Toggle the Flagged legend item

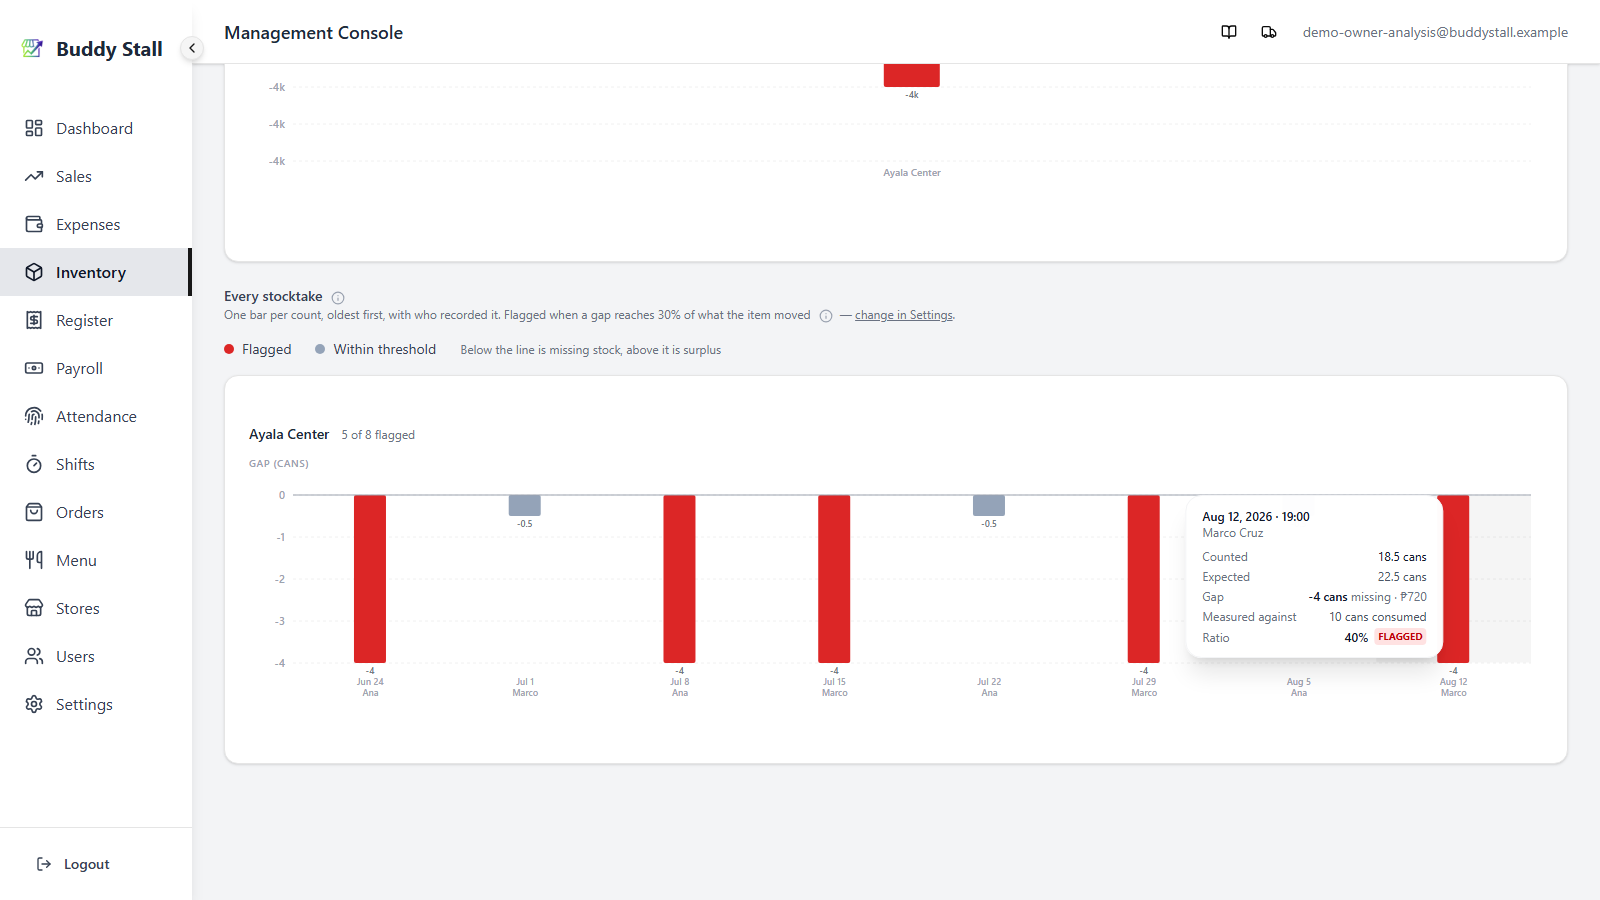258,349
